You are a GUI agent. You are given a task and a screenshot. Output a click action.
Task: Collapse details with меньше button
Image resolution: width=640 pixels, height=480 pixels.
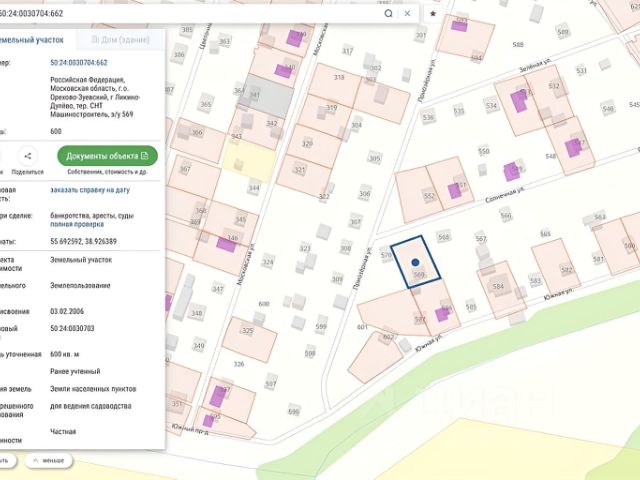(x=49, y=460)
